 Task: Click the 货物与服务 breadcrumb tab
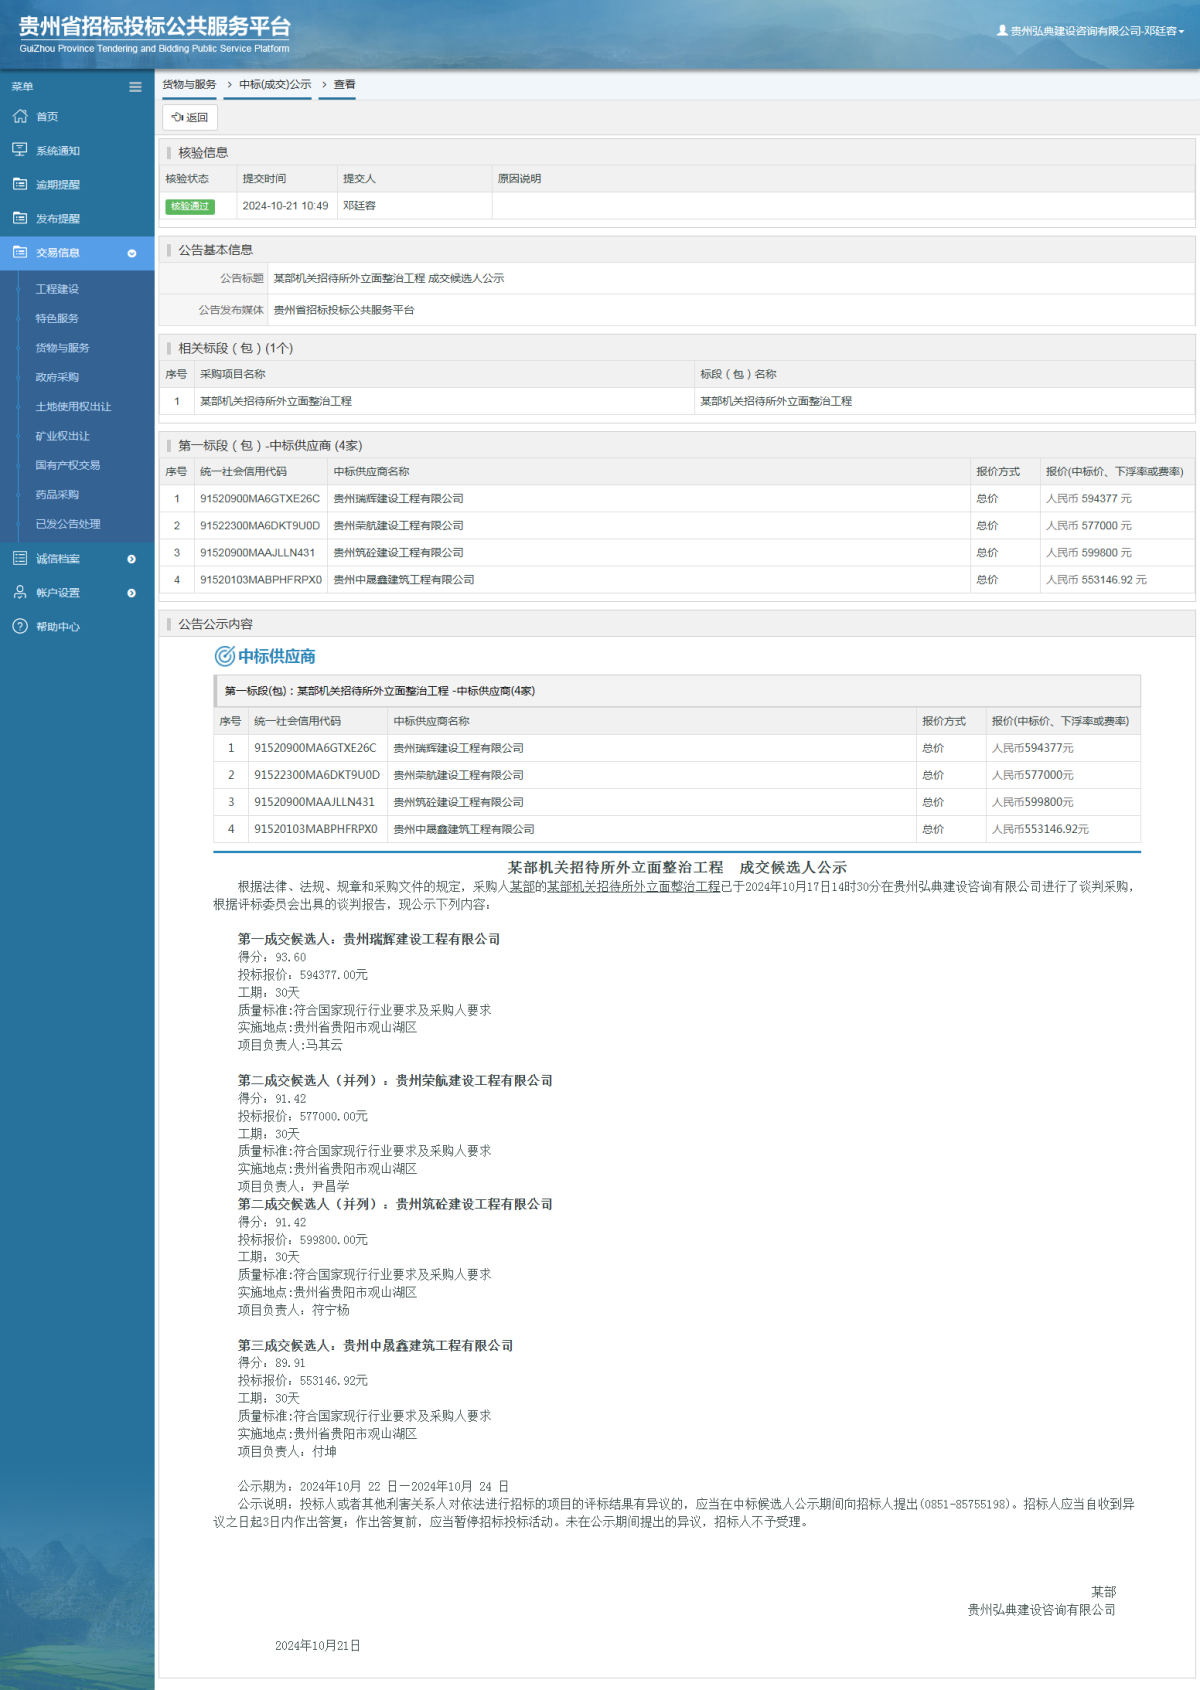click(189, 85)
